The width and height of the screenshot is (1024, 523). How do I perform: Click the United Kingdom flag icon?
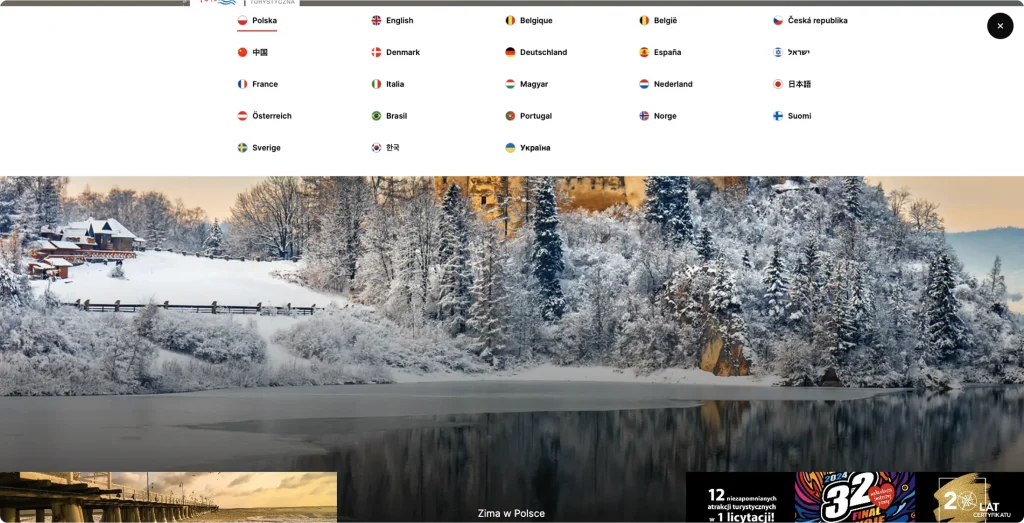(x=376, y=20)
